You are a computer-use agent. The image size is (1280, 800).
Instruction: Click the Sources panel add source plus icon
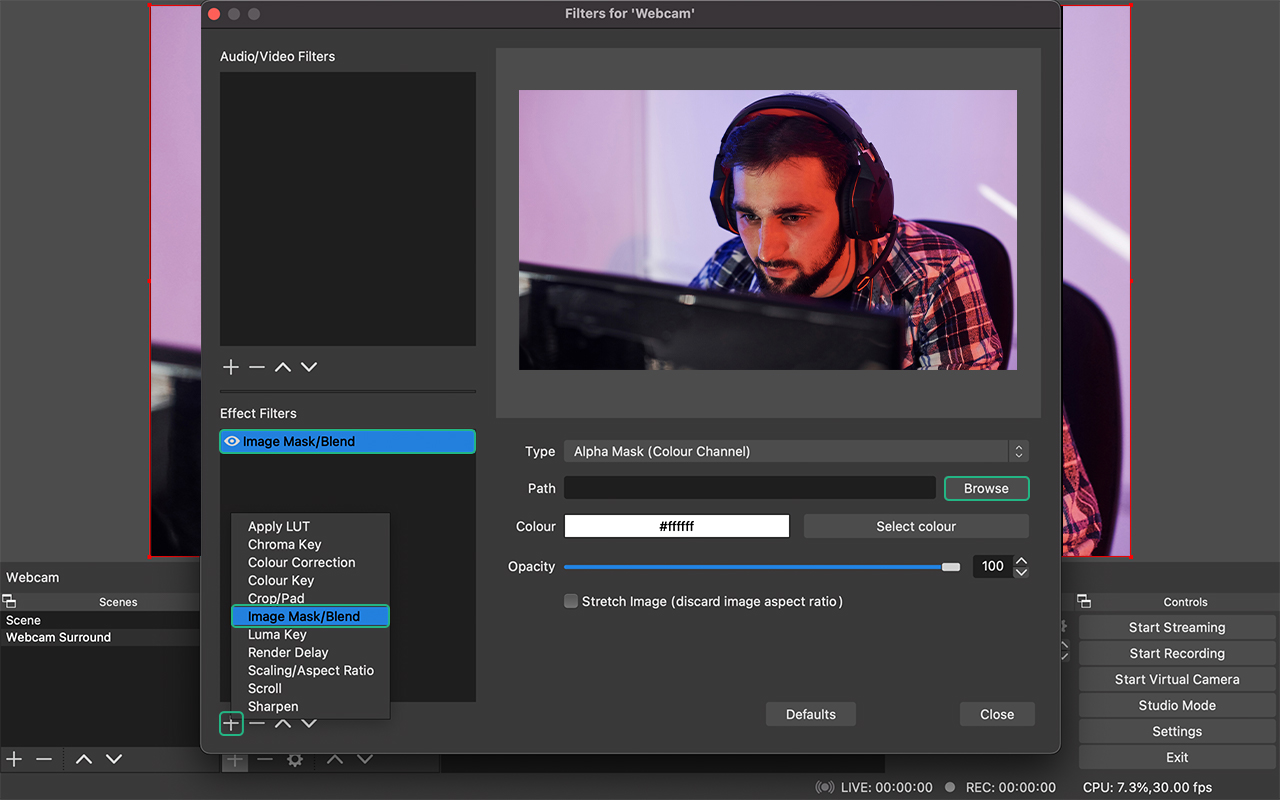pyautogui.click(x=234, y=760)
